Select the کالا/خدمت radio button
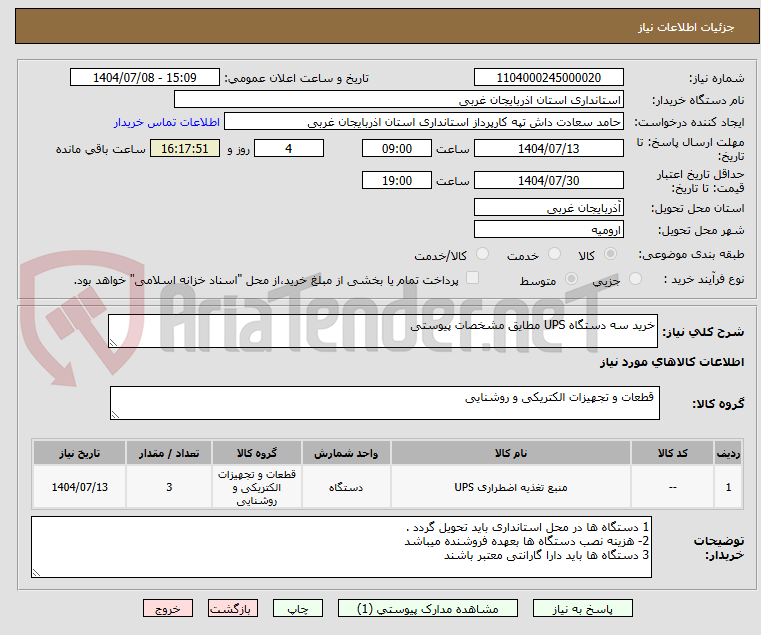The width and height of the screenshot is (761, 635). [482, 254]
